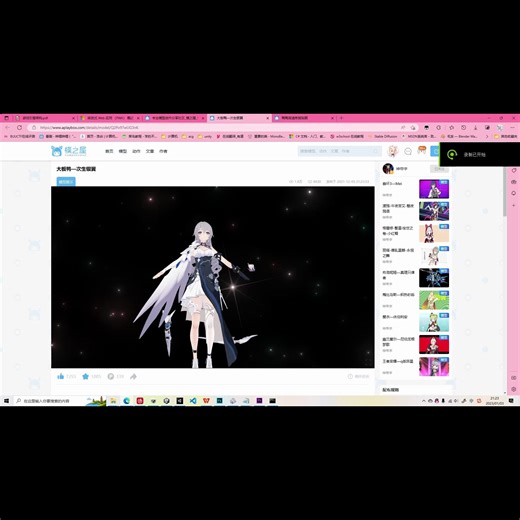Like the model with the thumbs-up icon

tap(61, 376)
